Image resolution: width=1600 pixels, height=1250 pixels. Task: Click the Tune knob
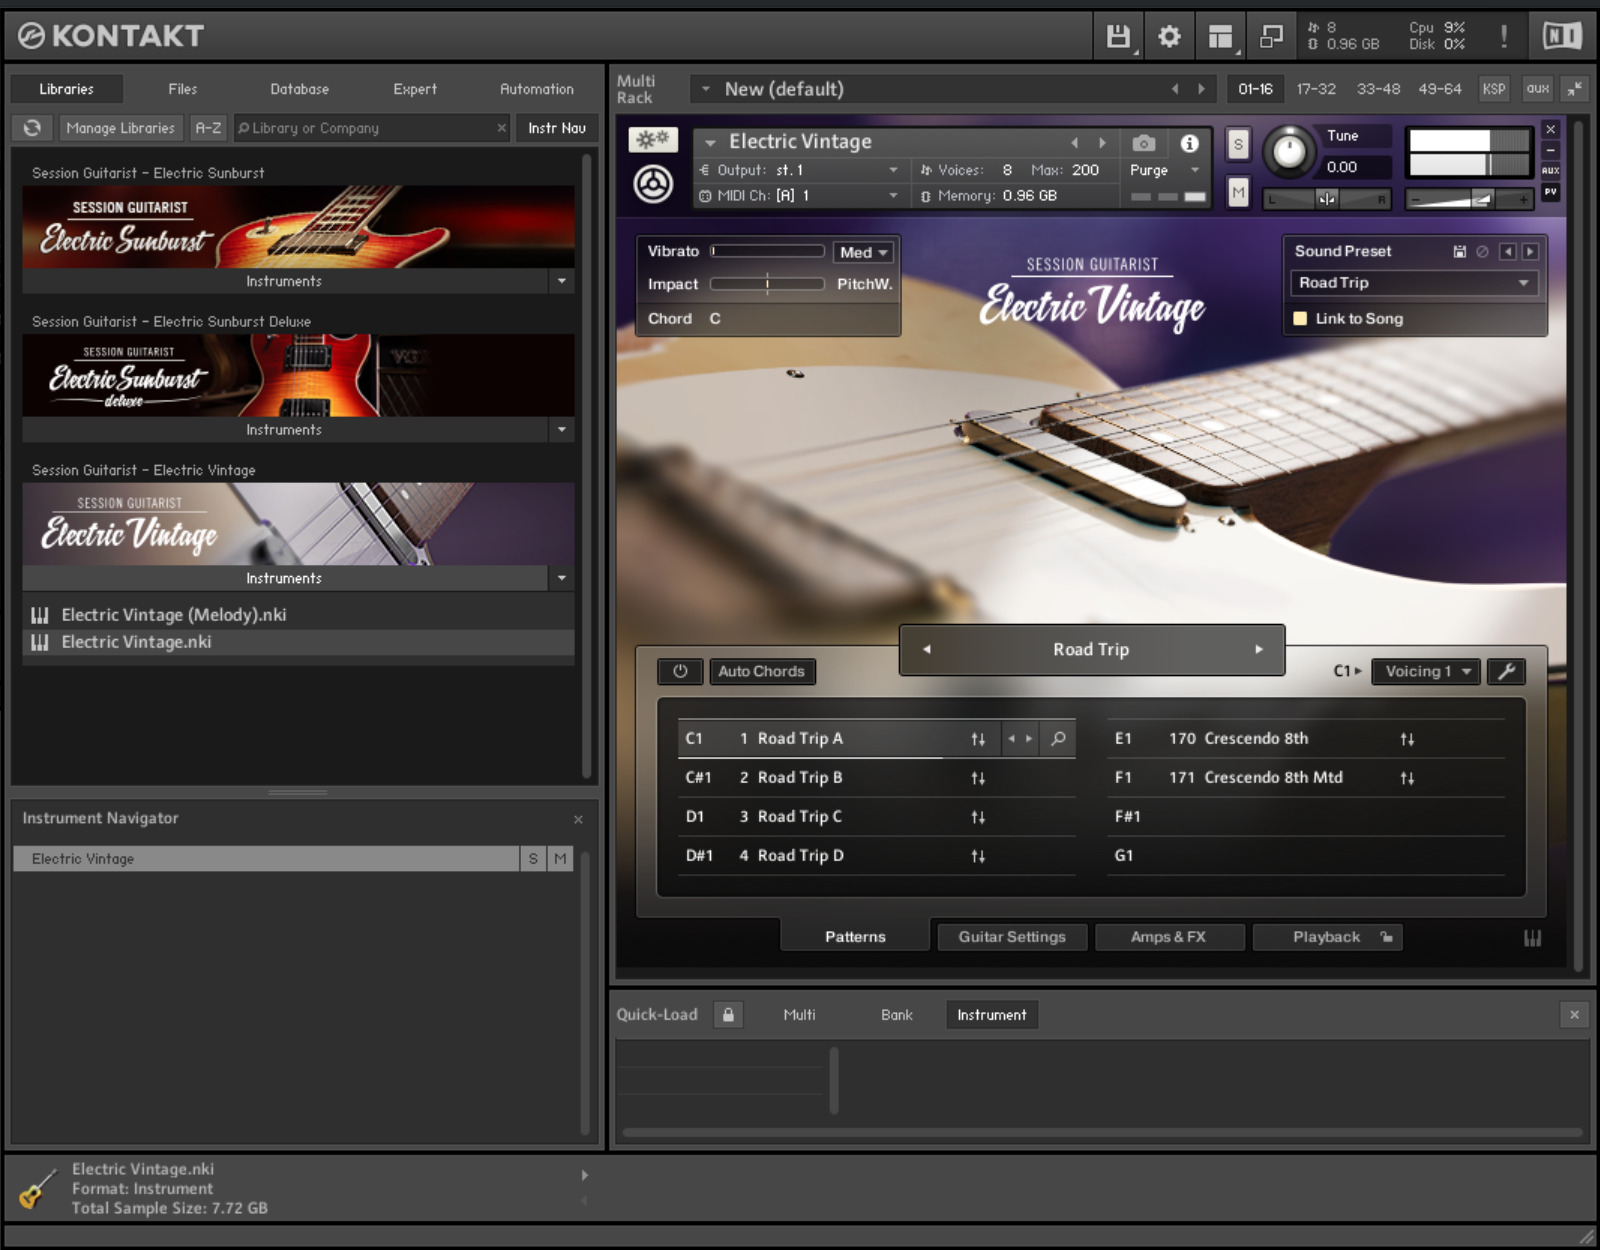1288,152
